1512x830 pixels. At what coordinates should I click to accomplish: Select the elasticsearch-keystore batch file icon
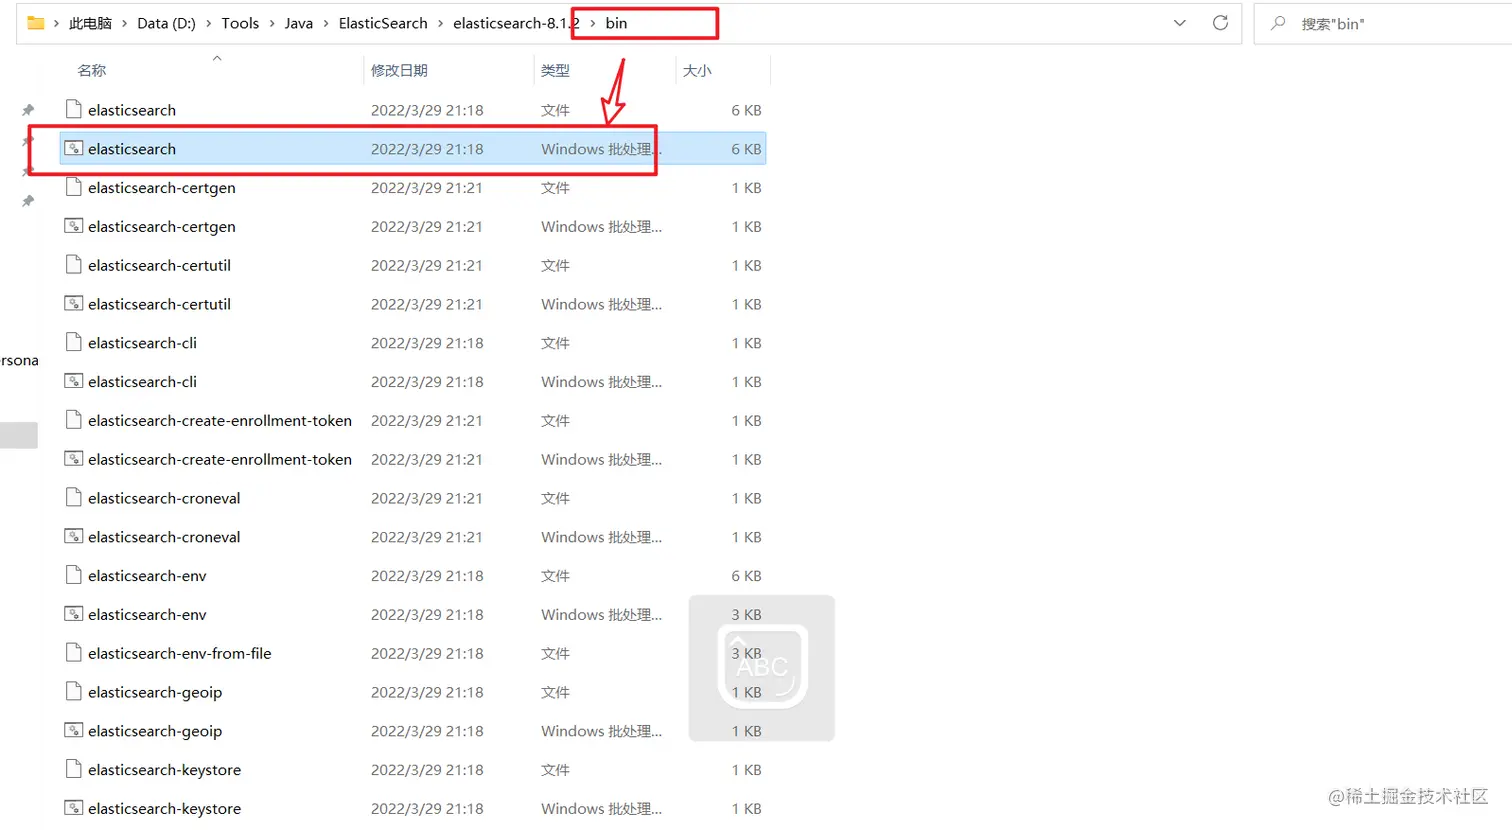[73, 809]
